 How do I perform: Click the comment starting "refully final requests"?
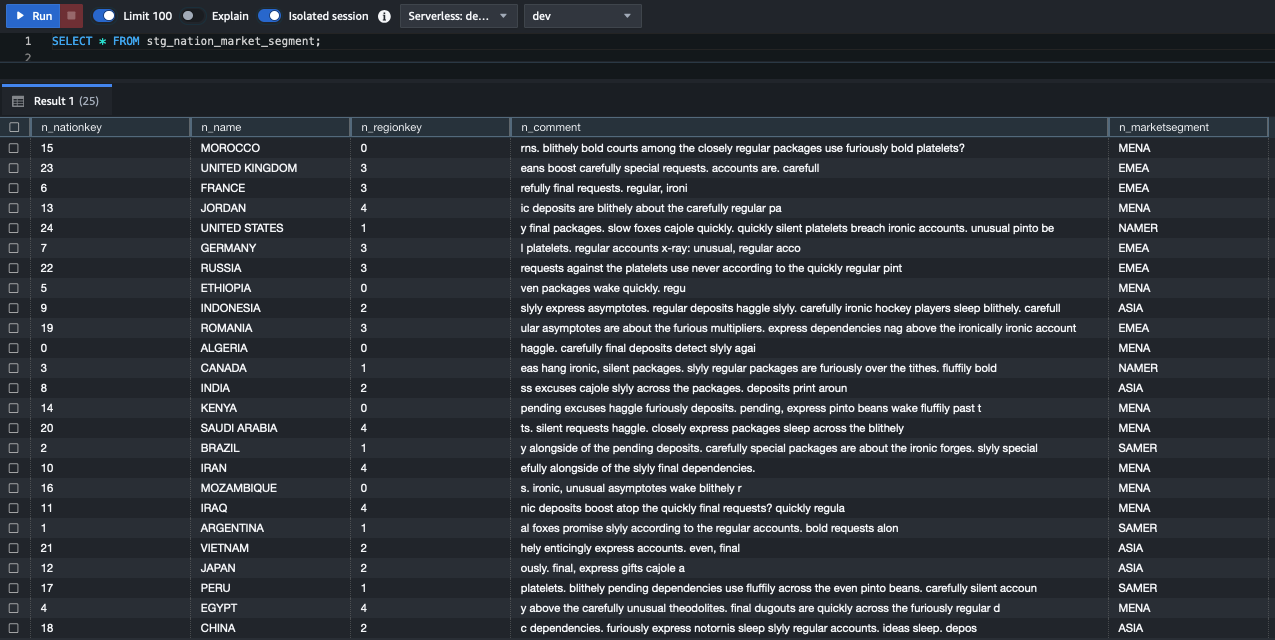pyautogui.click(x=809, y=188)
